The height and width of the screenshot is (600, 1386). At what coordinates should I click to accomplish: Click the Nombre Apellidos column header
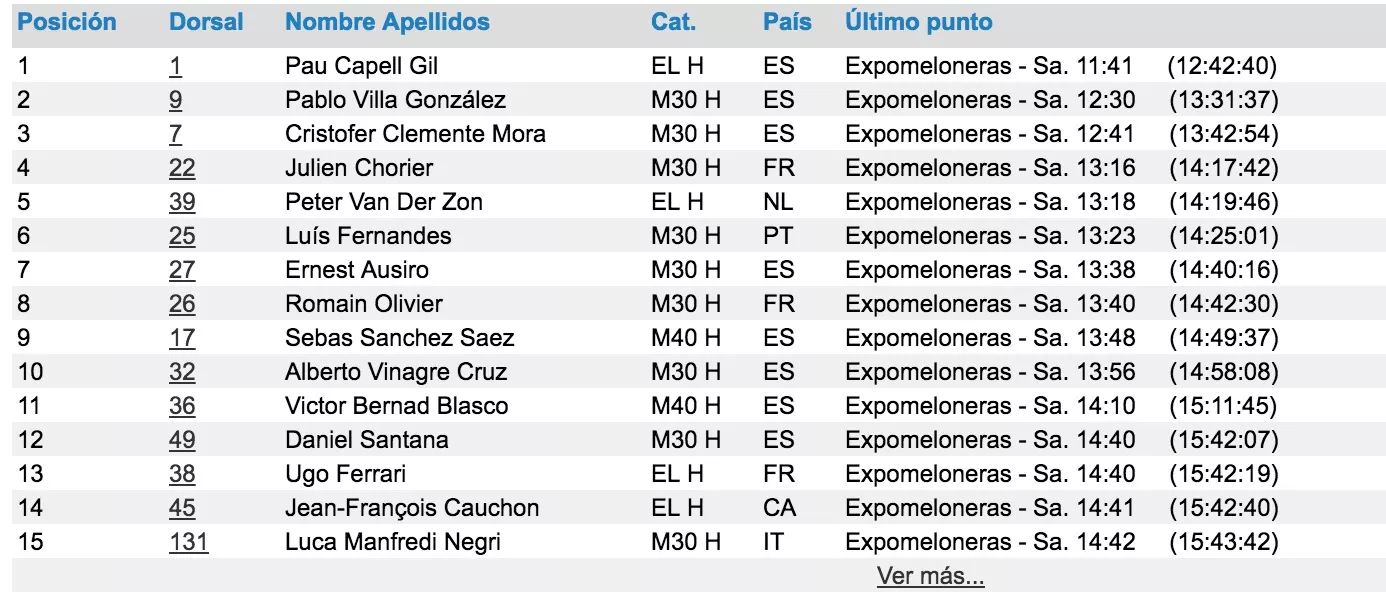(x=387, y=22)
